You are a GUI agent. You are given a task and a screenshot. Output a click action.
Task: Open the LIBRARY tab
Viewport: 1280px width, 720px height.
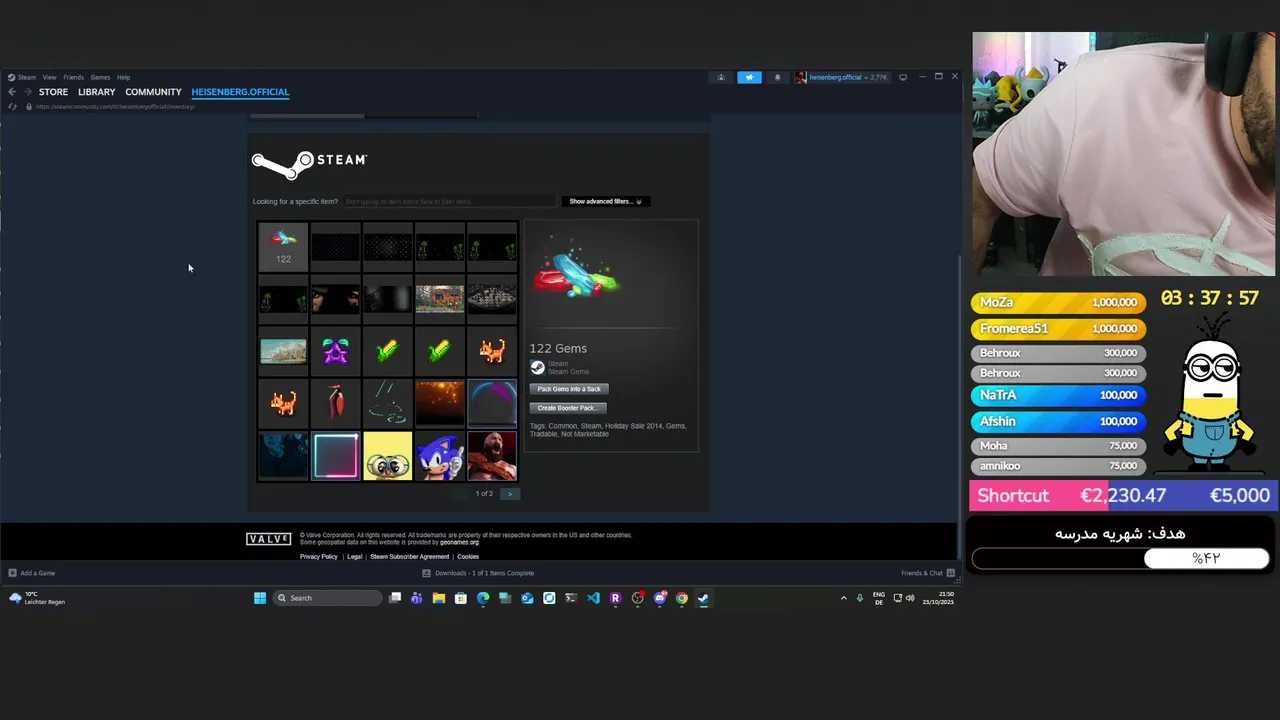pyautogui.click(x=96, y=92)
